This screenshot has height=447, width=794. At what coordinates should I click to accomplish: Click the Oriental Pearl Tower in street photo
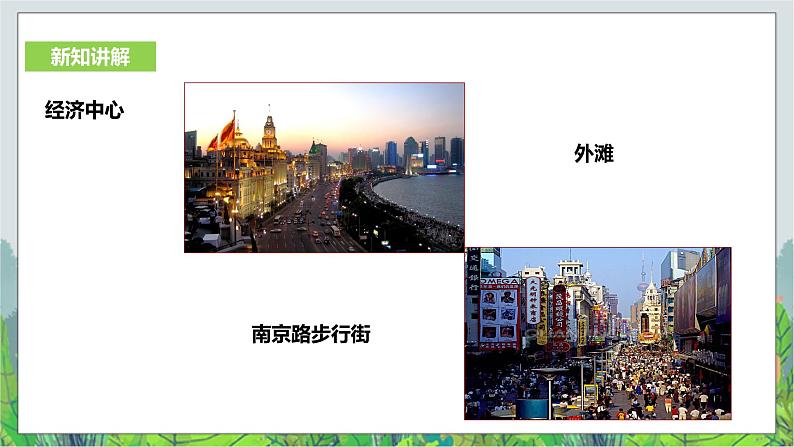pos(642,274)
